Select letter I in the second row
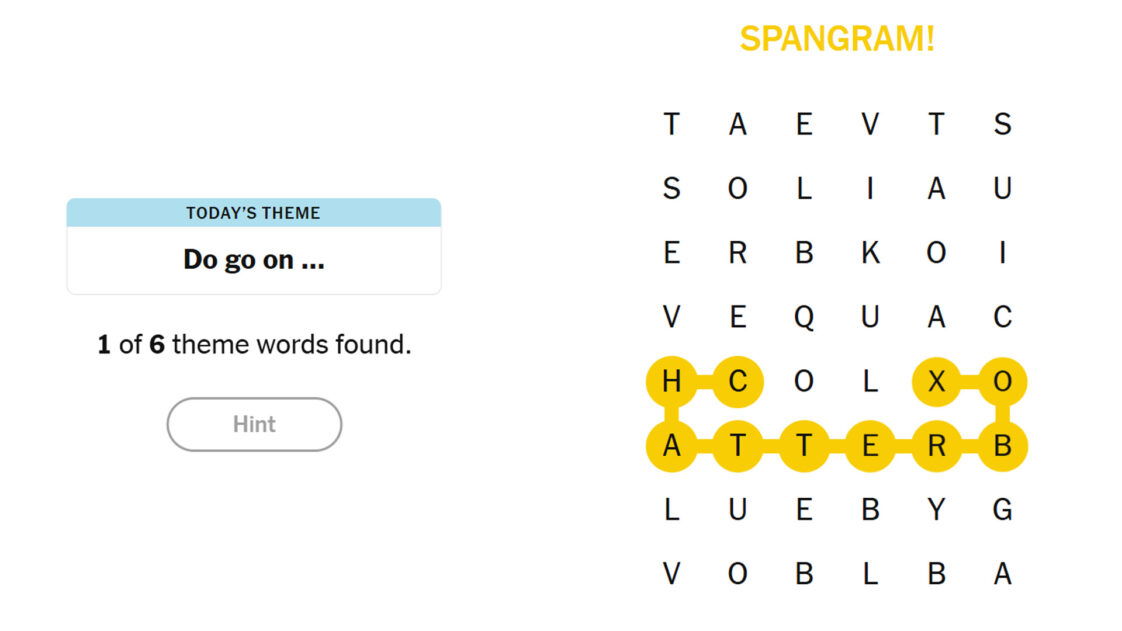 pos(870,188)
